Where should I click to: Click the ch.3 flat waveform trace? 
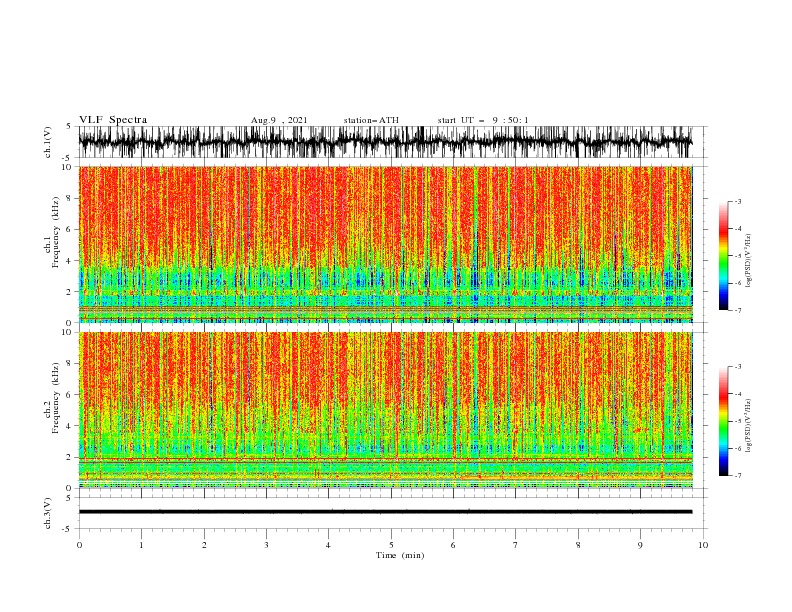click(x=385, y=512)
